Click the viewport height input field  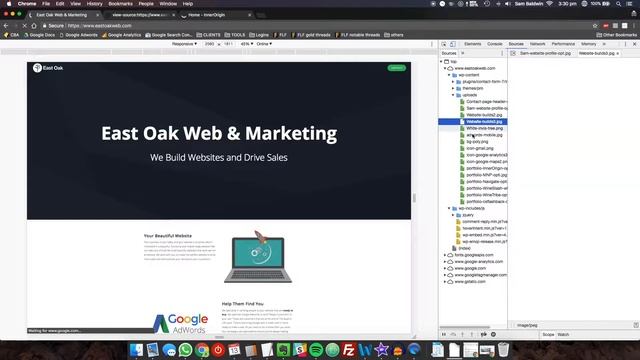tap(228, 44)
